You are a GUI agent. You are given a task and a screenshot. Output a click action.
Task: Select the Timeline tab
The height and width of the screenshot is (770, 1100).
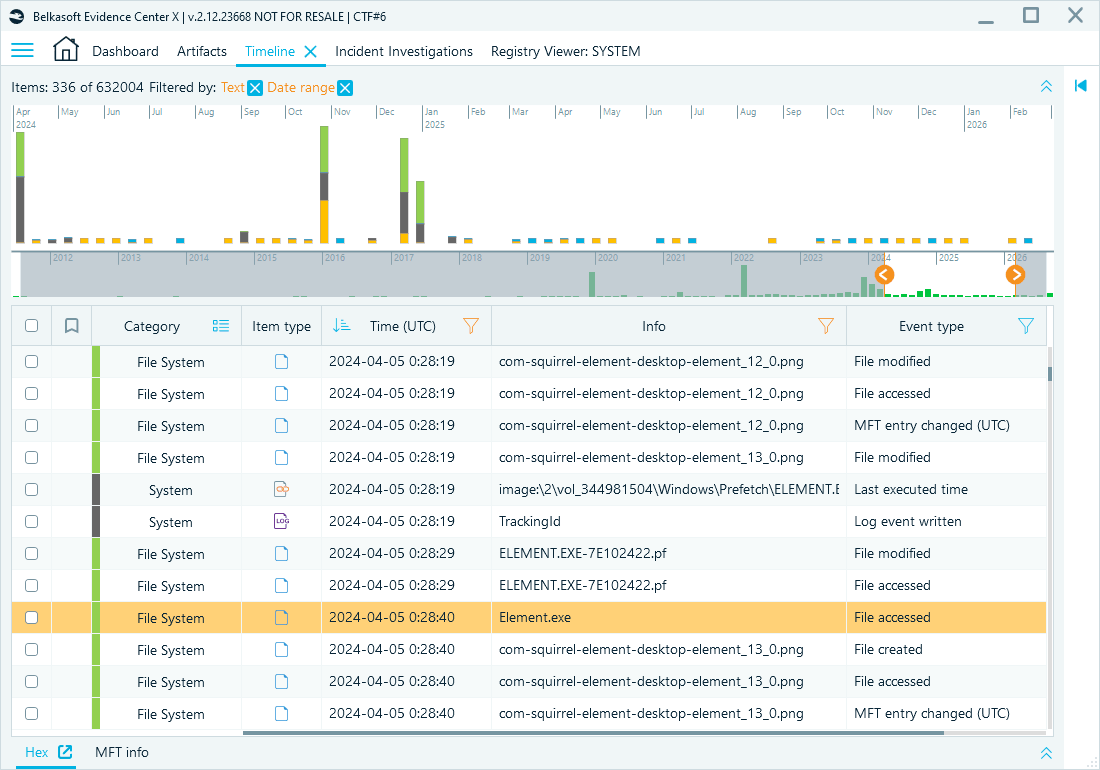pos(270,51)
